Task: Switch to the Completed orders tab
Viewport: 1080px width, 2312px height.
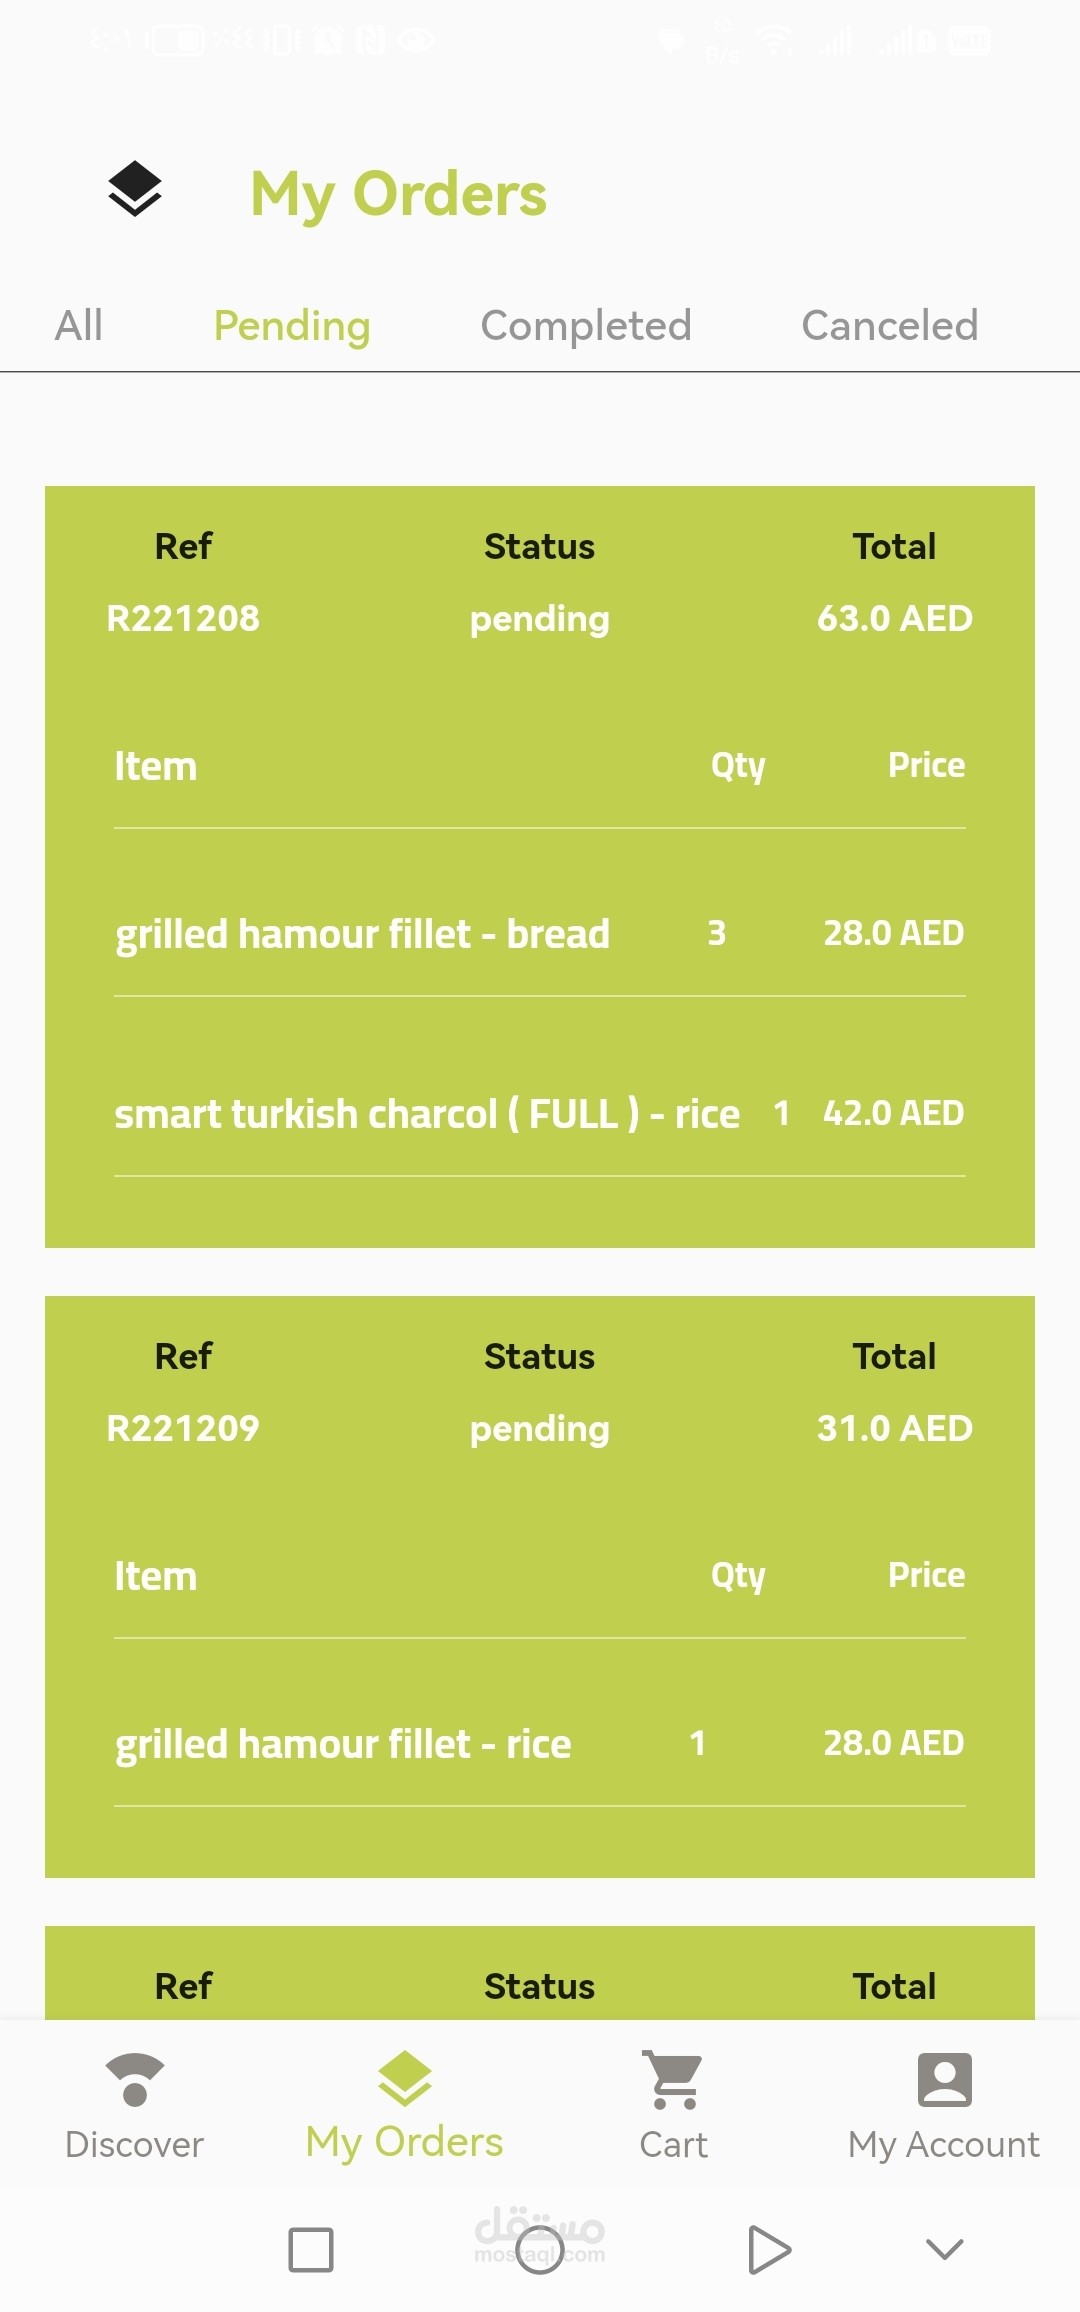Action: [x=586, y=326]
